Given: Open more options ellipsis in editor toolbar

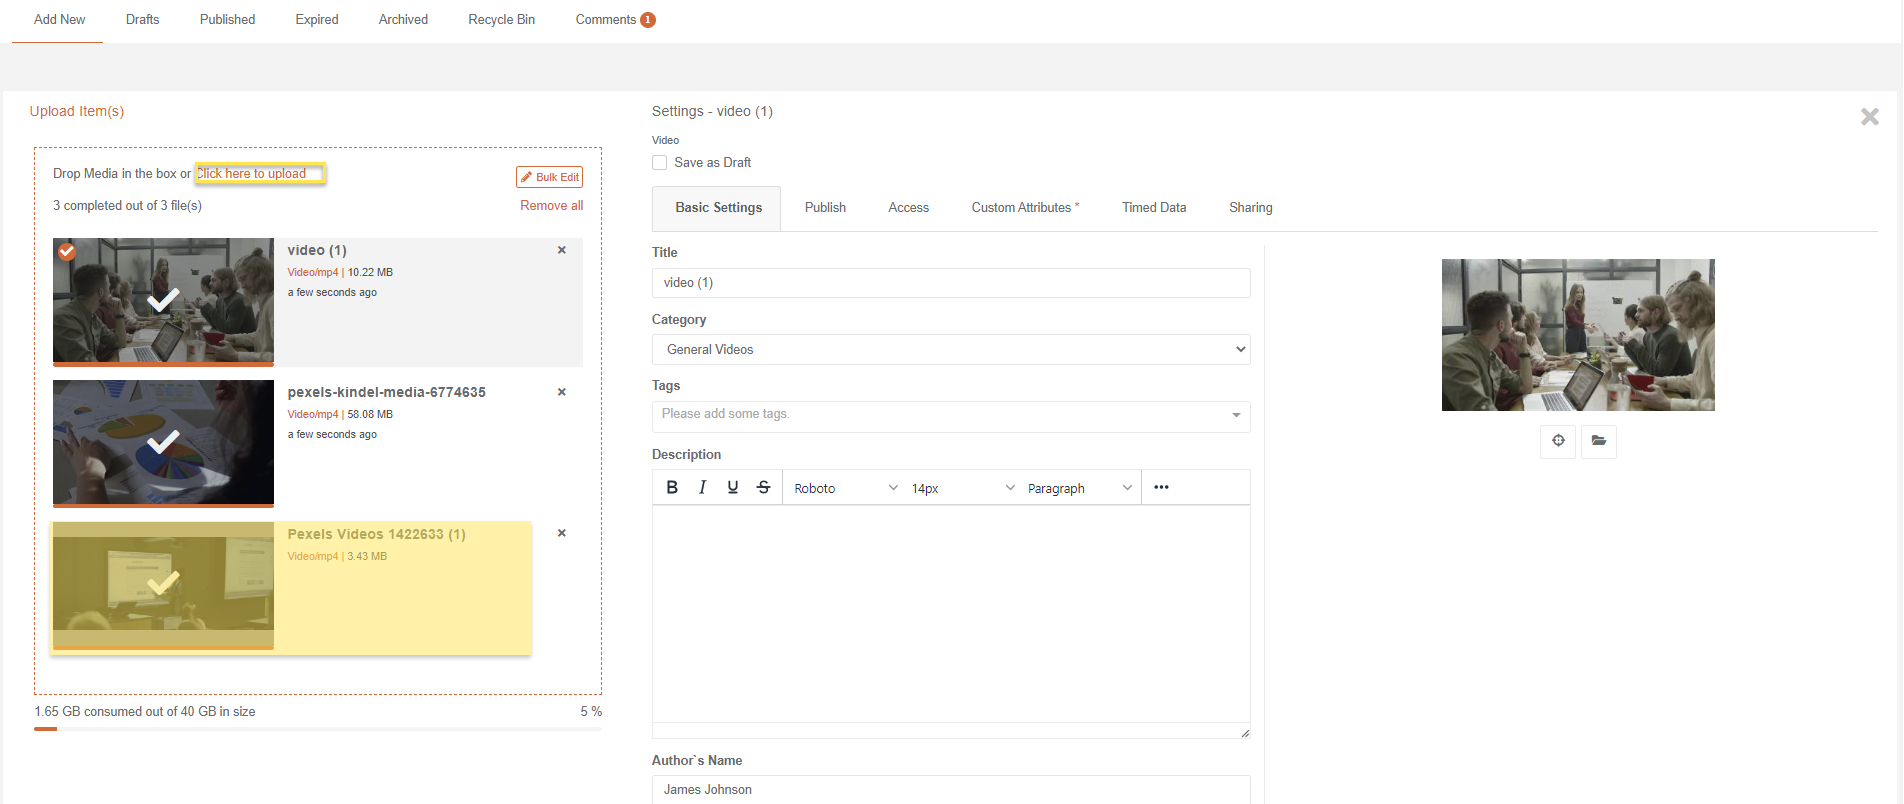Looking at the screenshot, I should tap(1161, 487).
